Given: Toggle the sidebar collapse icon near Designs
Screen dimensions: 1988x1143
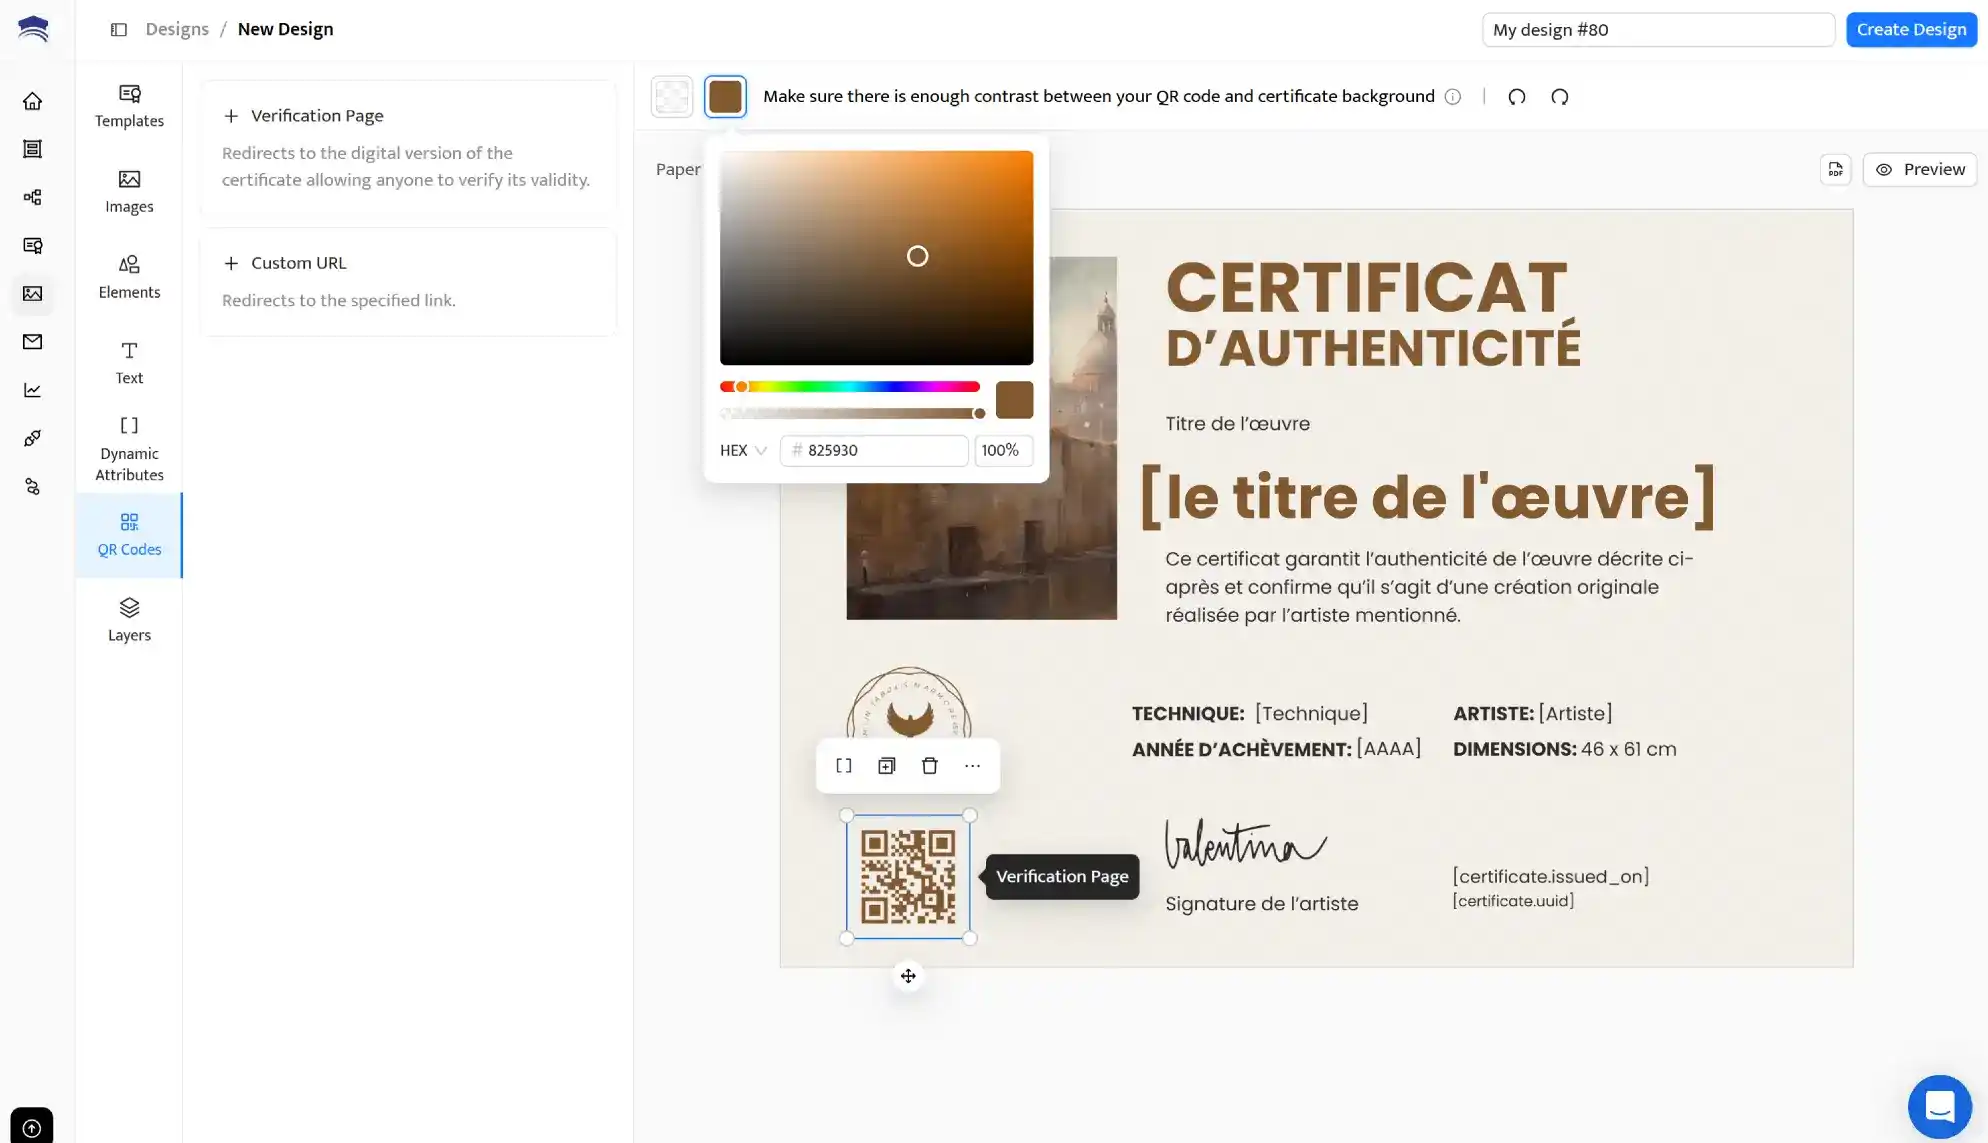Looking at the screenshot, I should pos(119,30).
